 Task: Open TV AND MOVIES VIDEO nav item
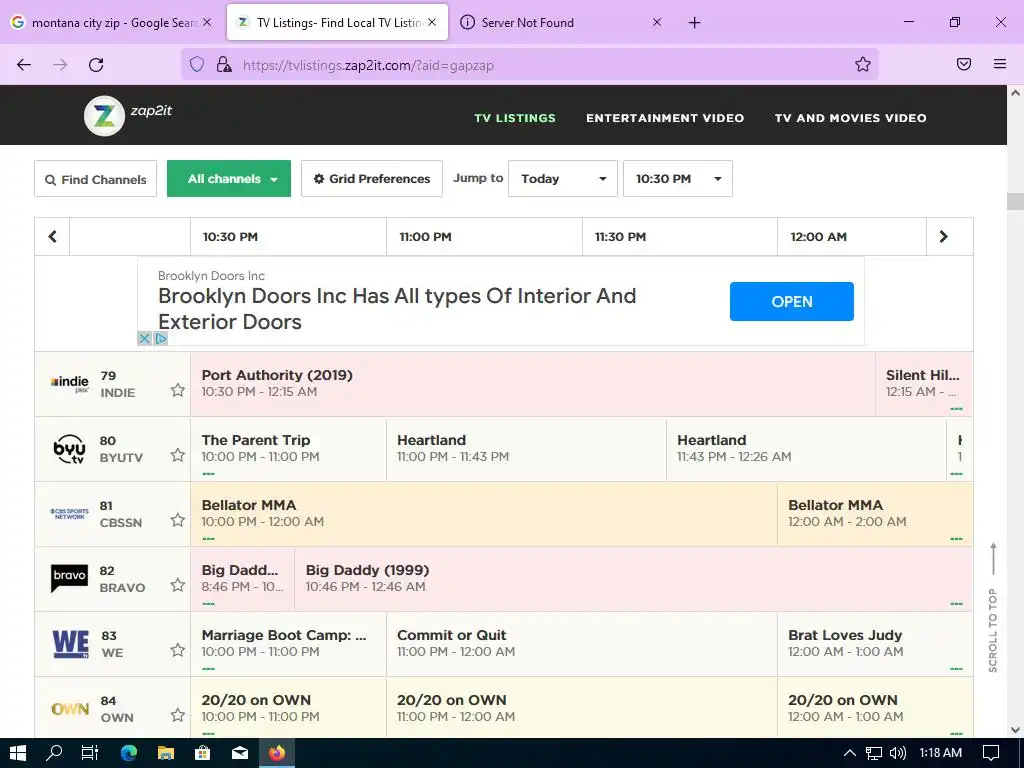[x=850, y=118]
